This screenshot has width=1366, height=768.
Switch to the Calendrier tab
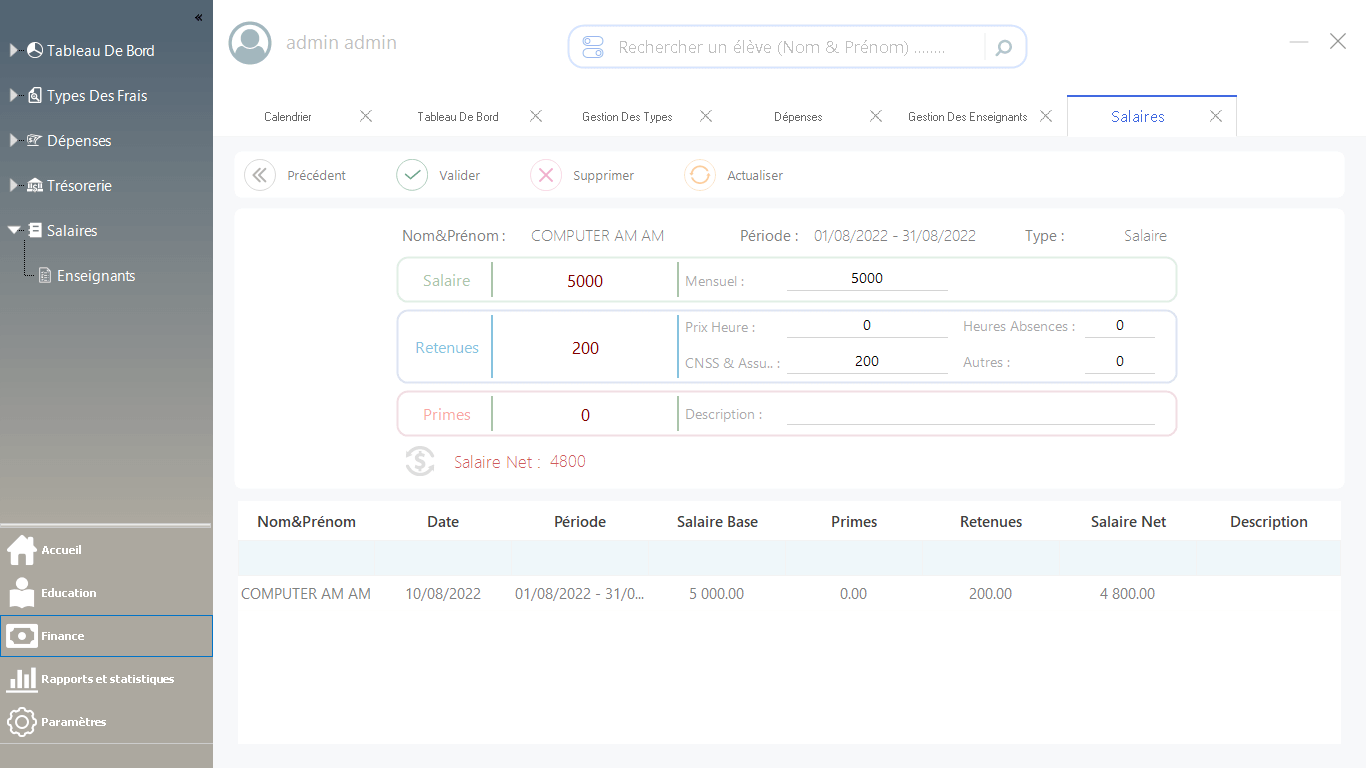point(288,117)
